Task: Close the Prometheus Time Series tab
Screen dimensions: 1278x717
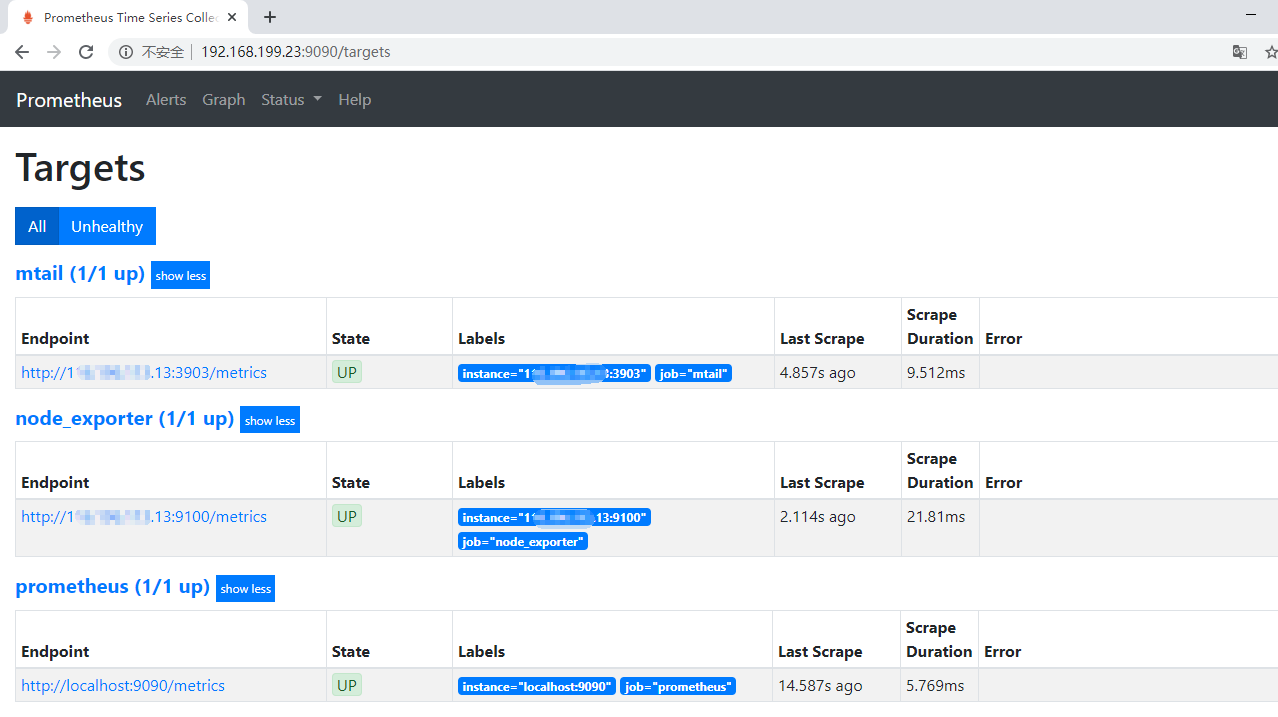Action: (232, 17)
